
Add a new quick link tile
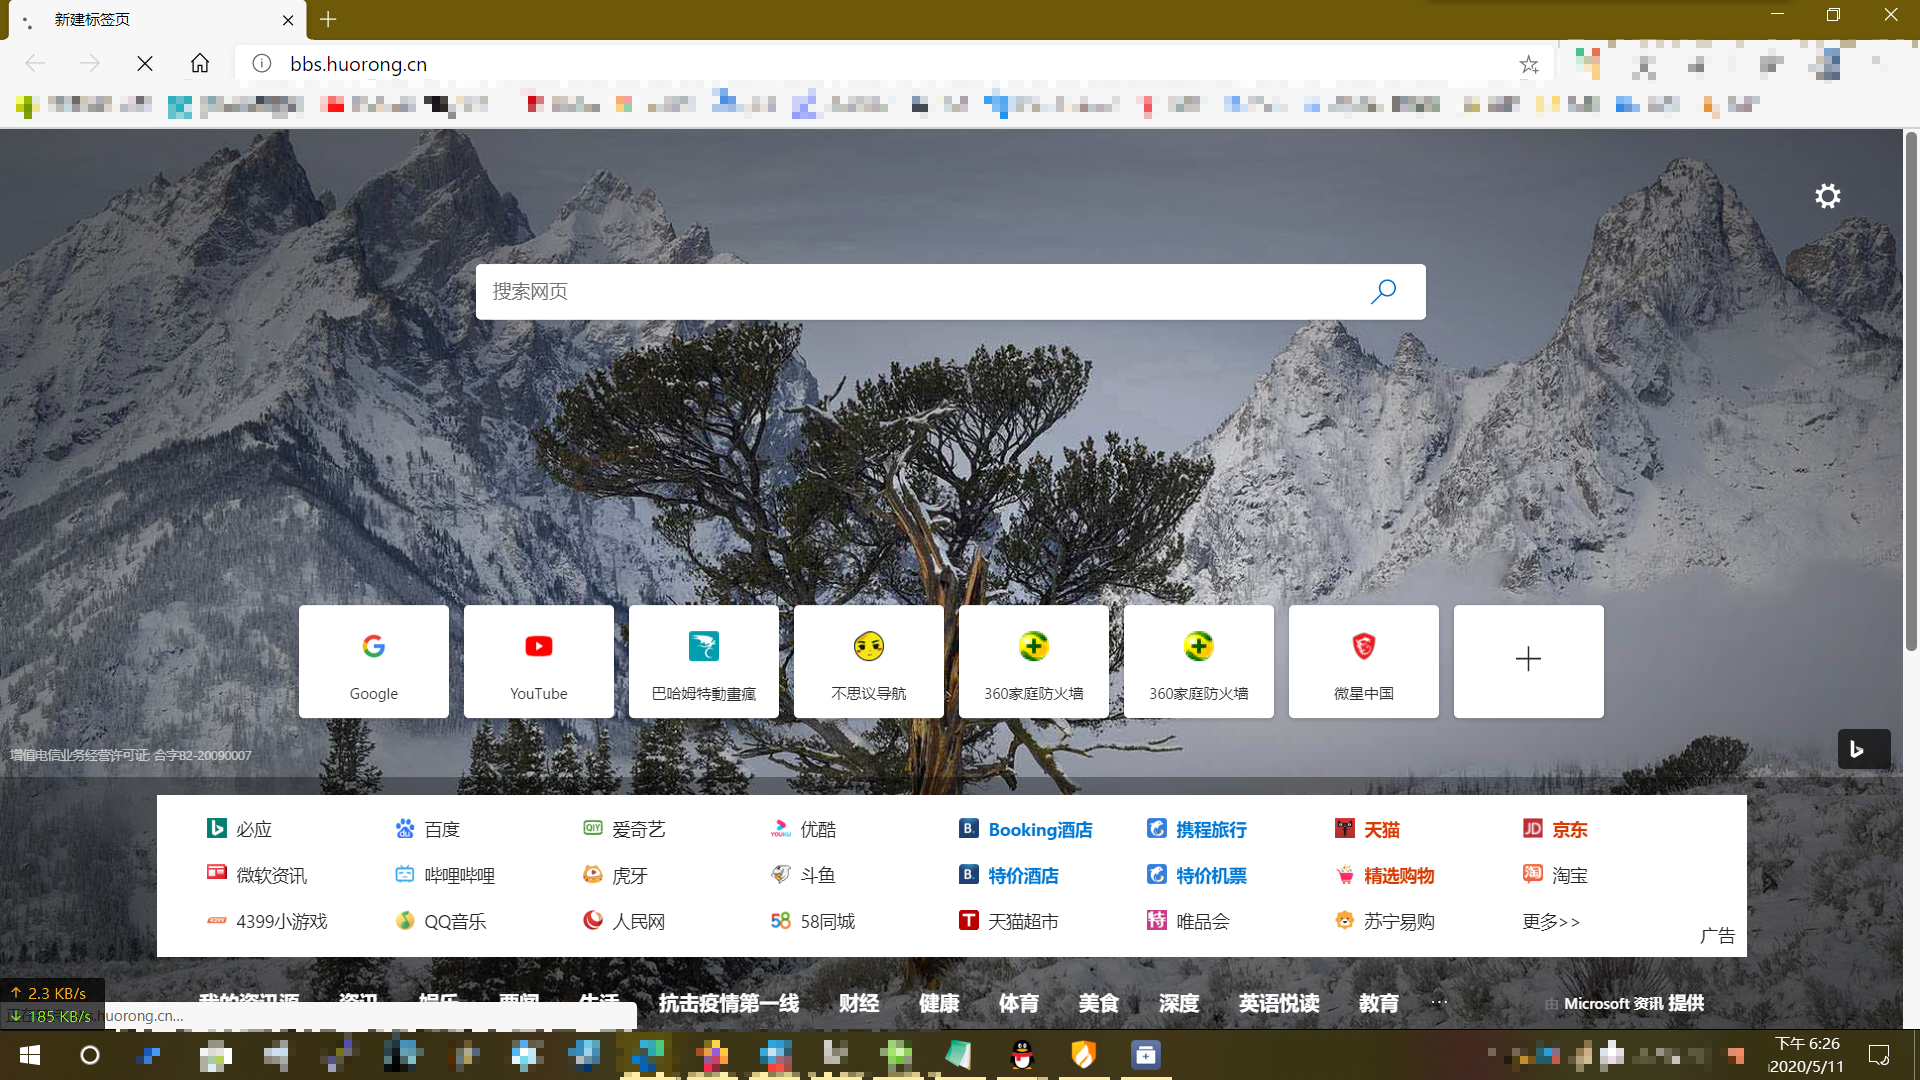tap(1527, 661)
